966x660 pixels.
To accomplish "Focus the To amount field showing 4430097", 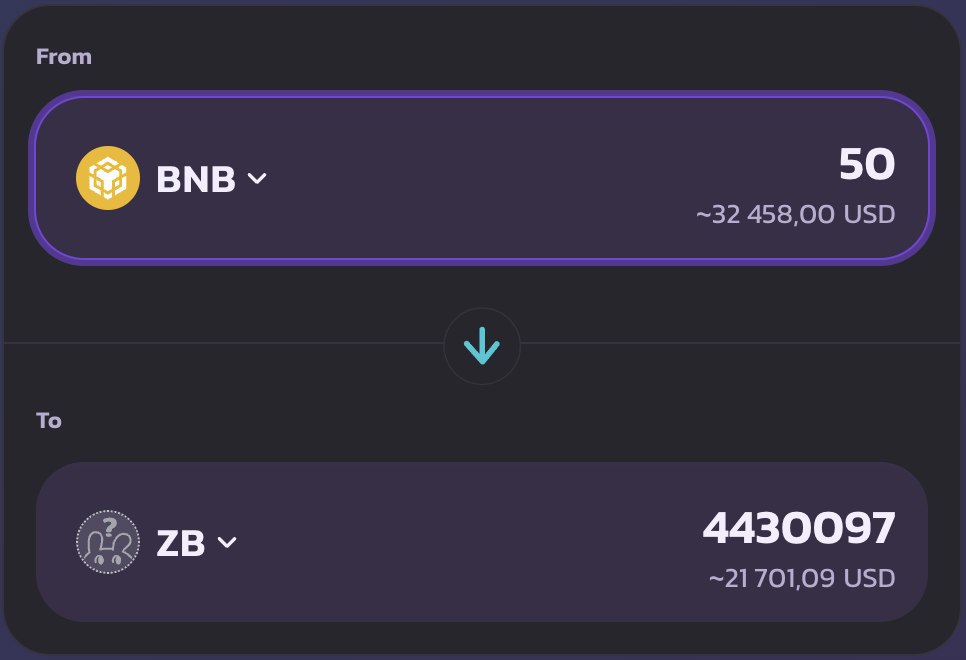I will (799, 528).
